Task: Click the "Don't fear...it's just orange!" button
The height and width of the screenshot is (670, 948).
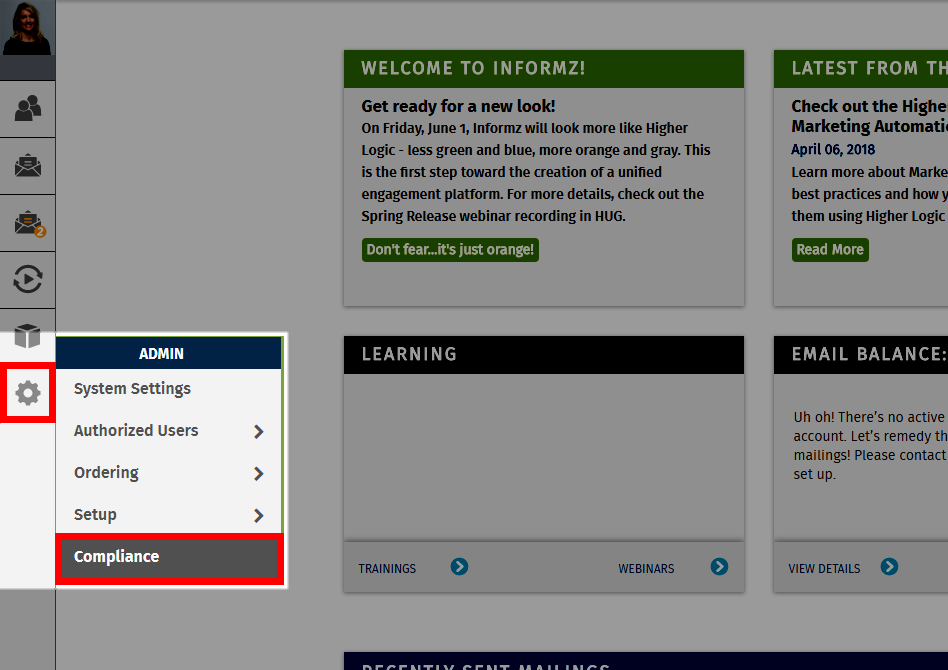Action: point(450,250)
